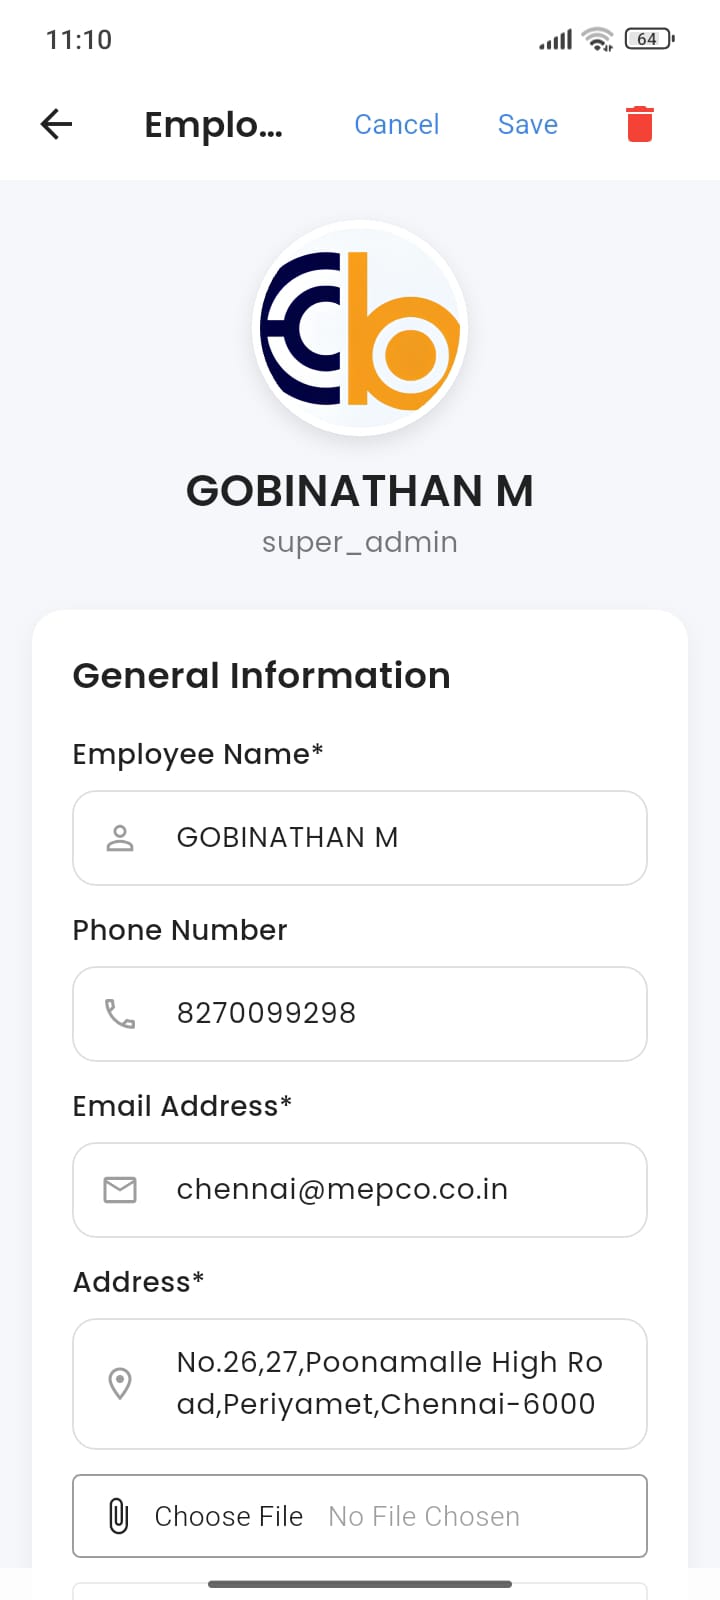Tap the back arrow icon
This screenshot has height=1600, width=720.
[x=57, y=124]
